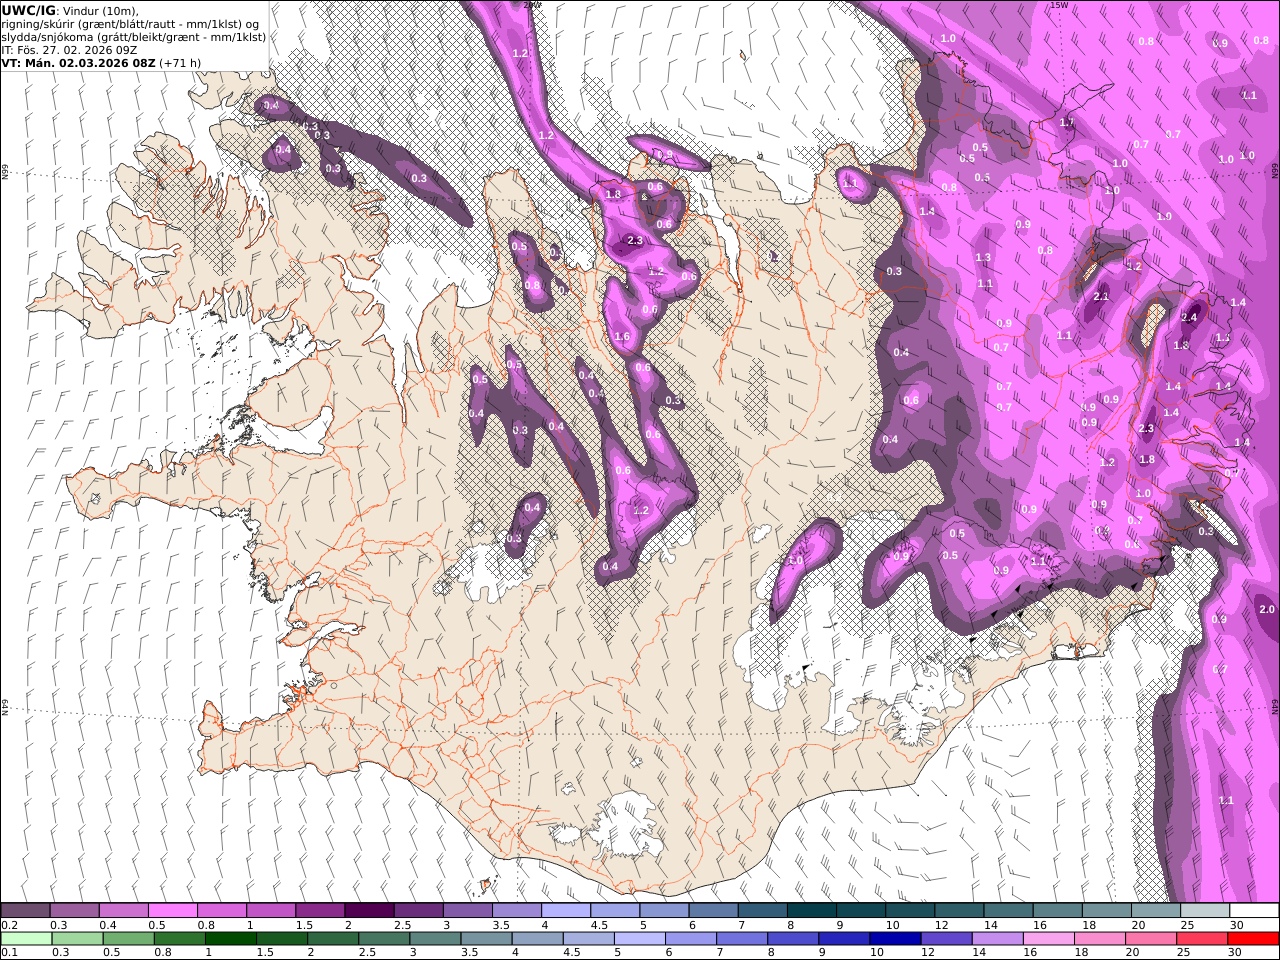This screenshot has width=1280, height=960.
Task: Click the 'IT: Fös. 27. 02. 2026 09Z' line
Action: [x=69, y=50]
